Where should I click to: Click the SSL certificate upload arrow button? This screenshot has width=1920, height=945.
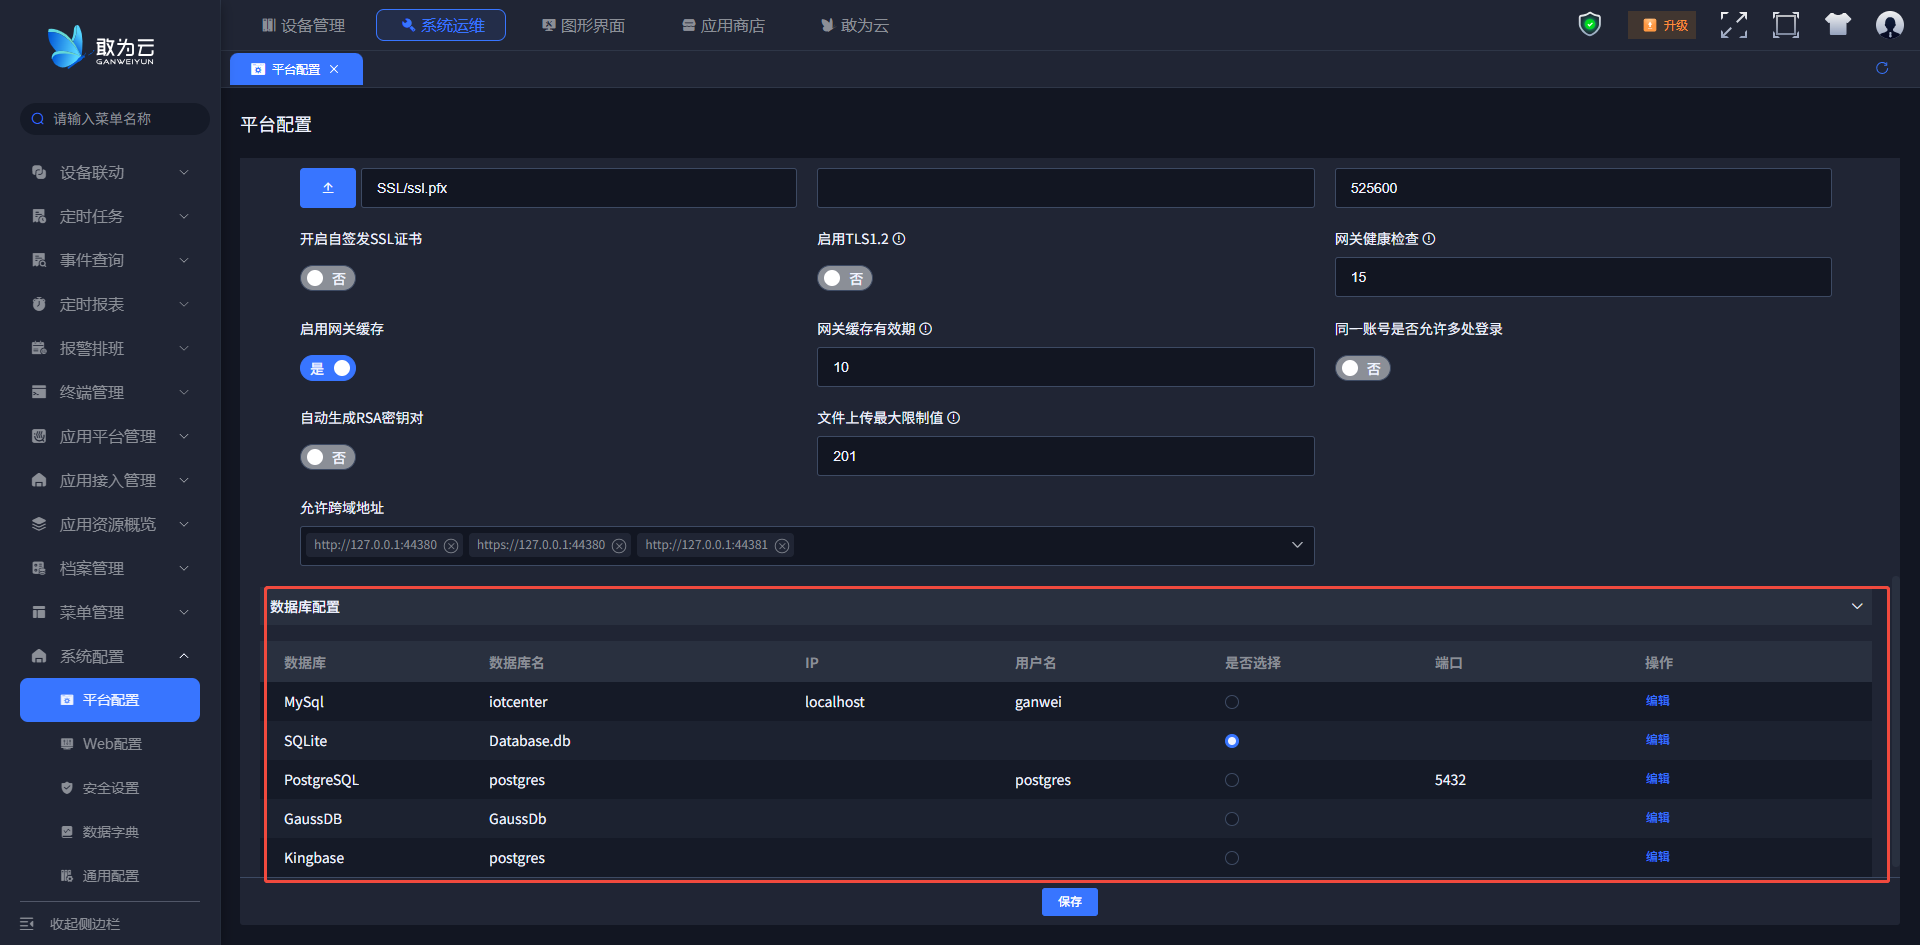click(x=328, y=188)
